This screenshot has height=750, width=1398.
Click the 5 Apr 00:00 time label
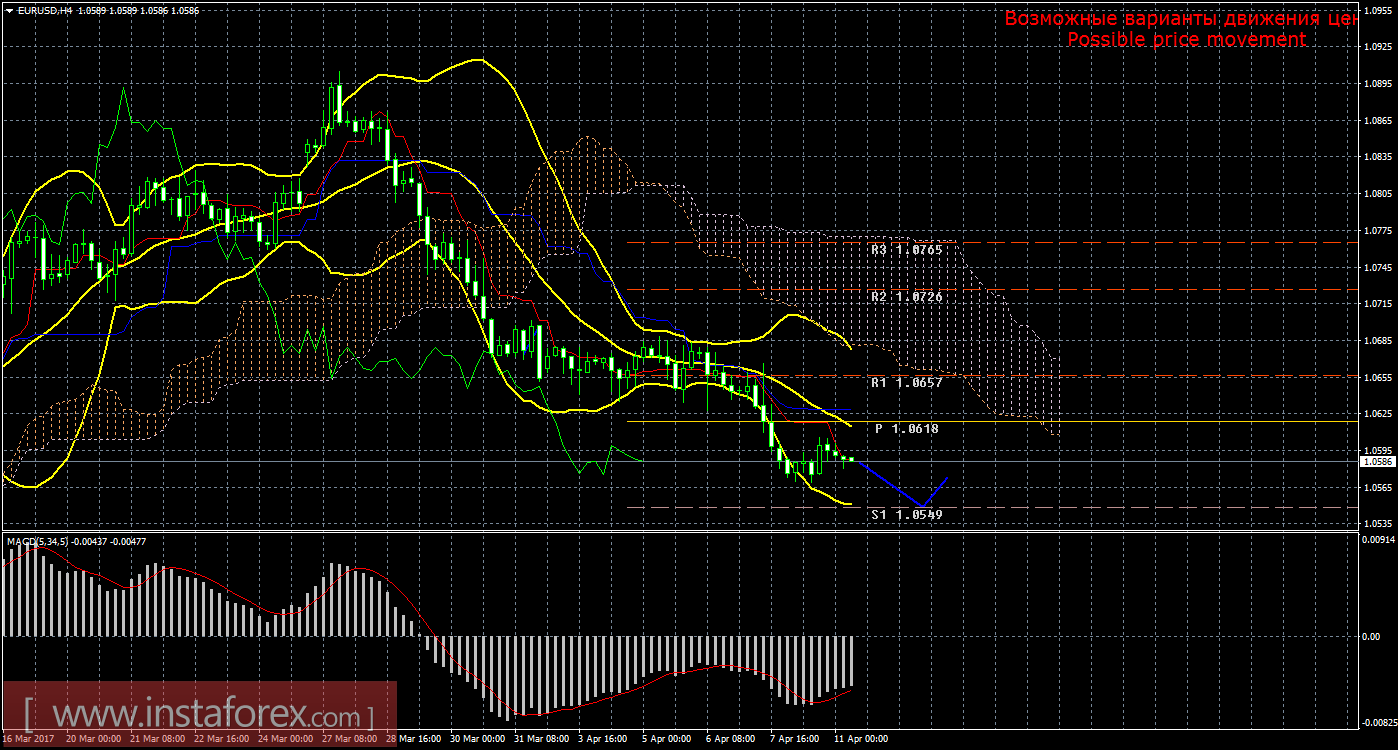667,739
